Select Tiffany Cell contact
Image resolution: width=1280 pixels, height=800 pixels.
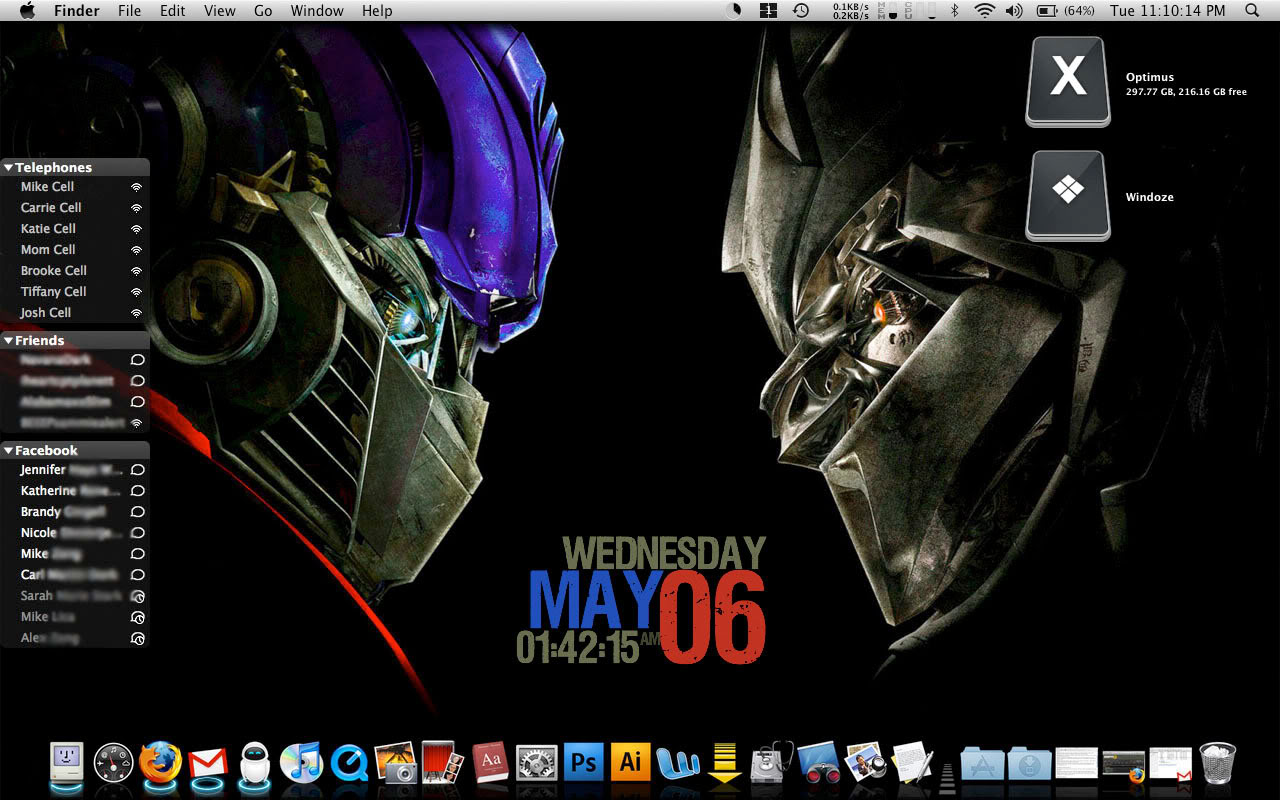point(75,292)
